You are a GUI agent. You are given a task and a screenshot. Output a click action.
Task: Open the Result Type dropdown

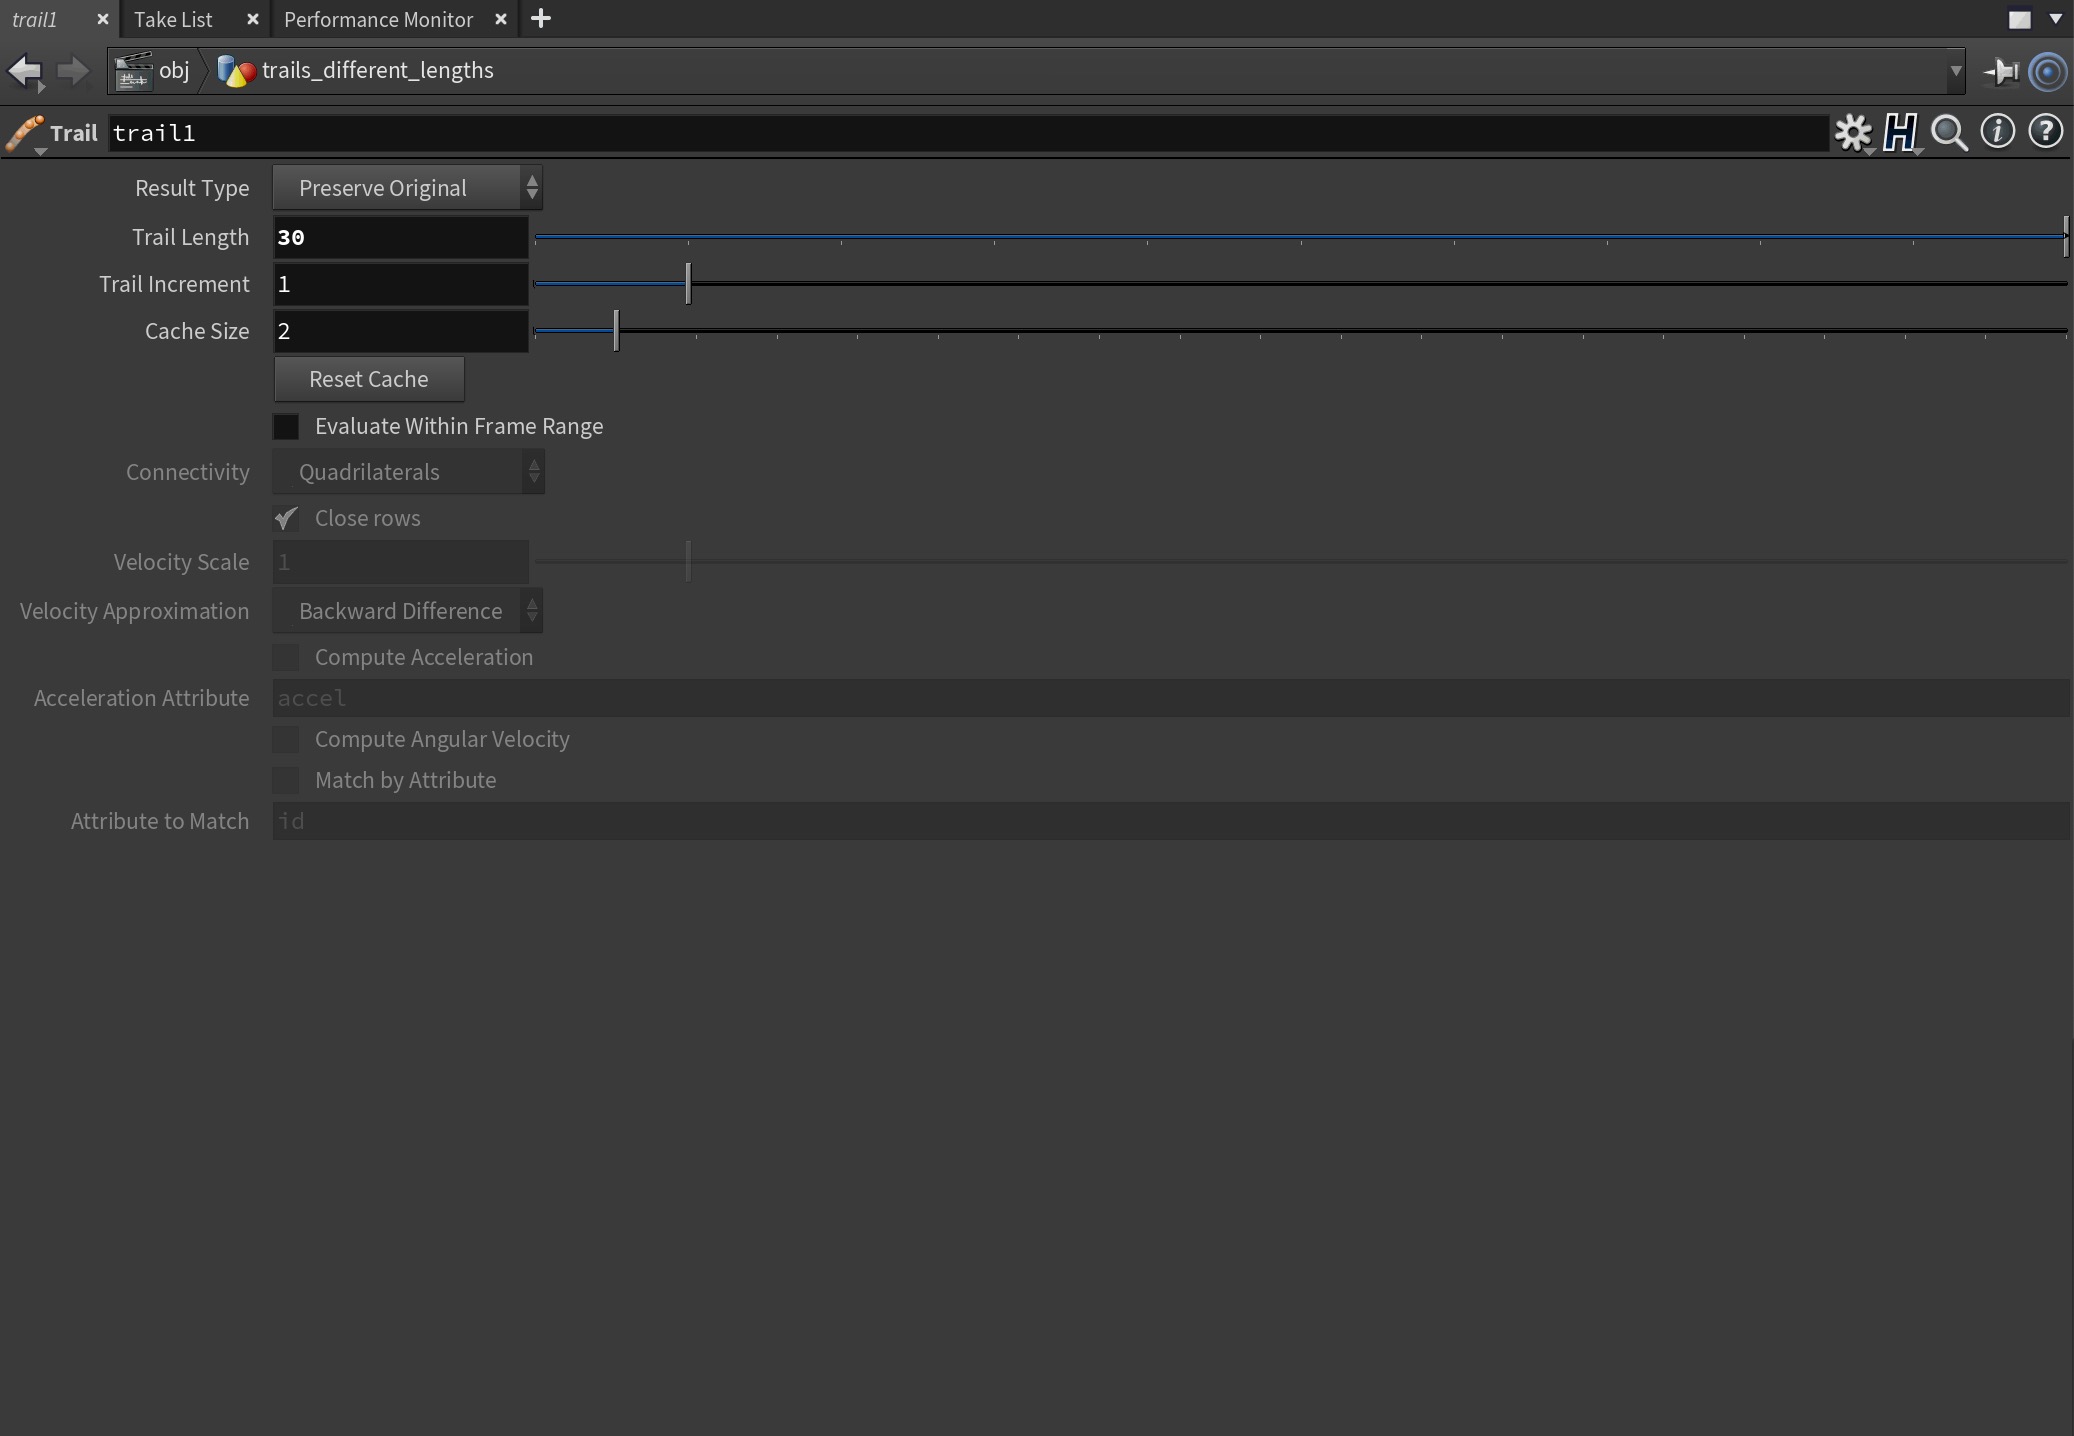click(407, 188)
